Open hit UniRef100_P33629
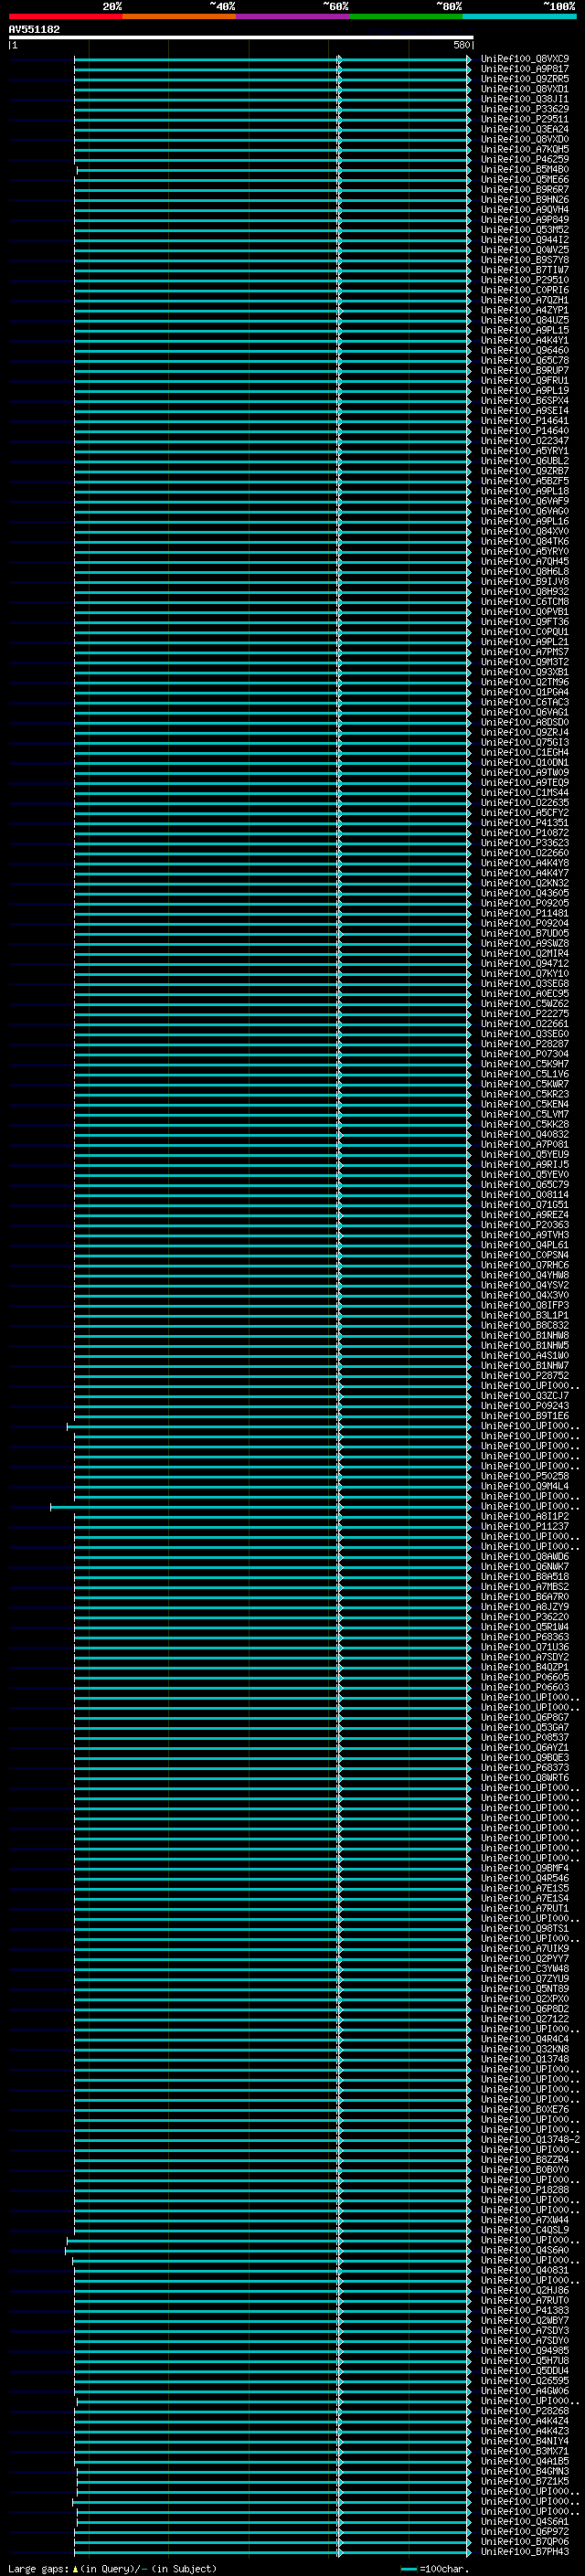The image size is (585, 2576). (524, 109)
